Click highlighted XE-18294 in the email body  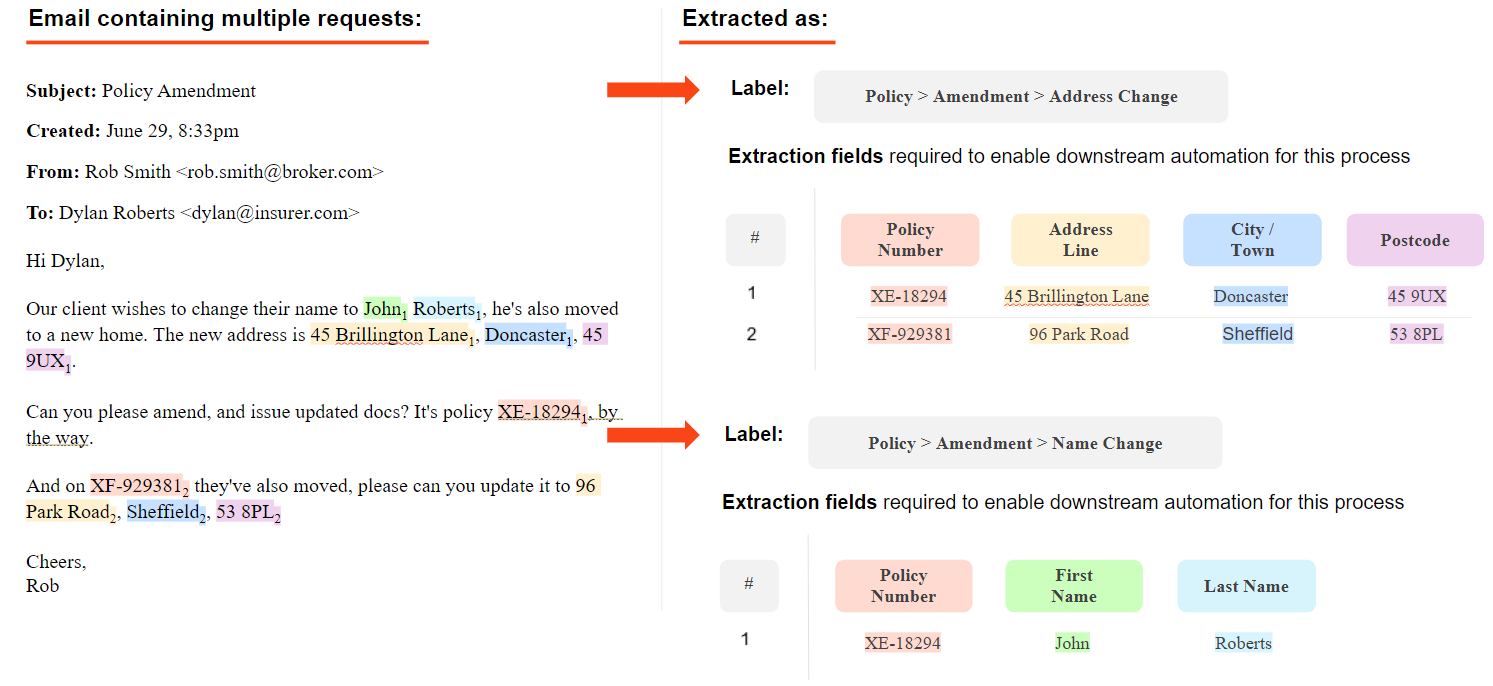click(x=539, y=412)
